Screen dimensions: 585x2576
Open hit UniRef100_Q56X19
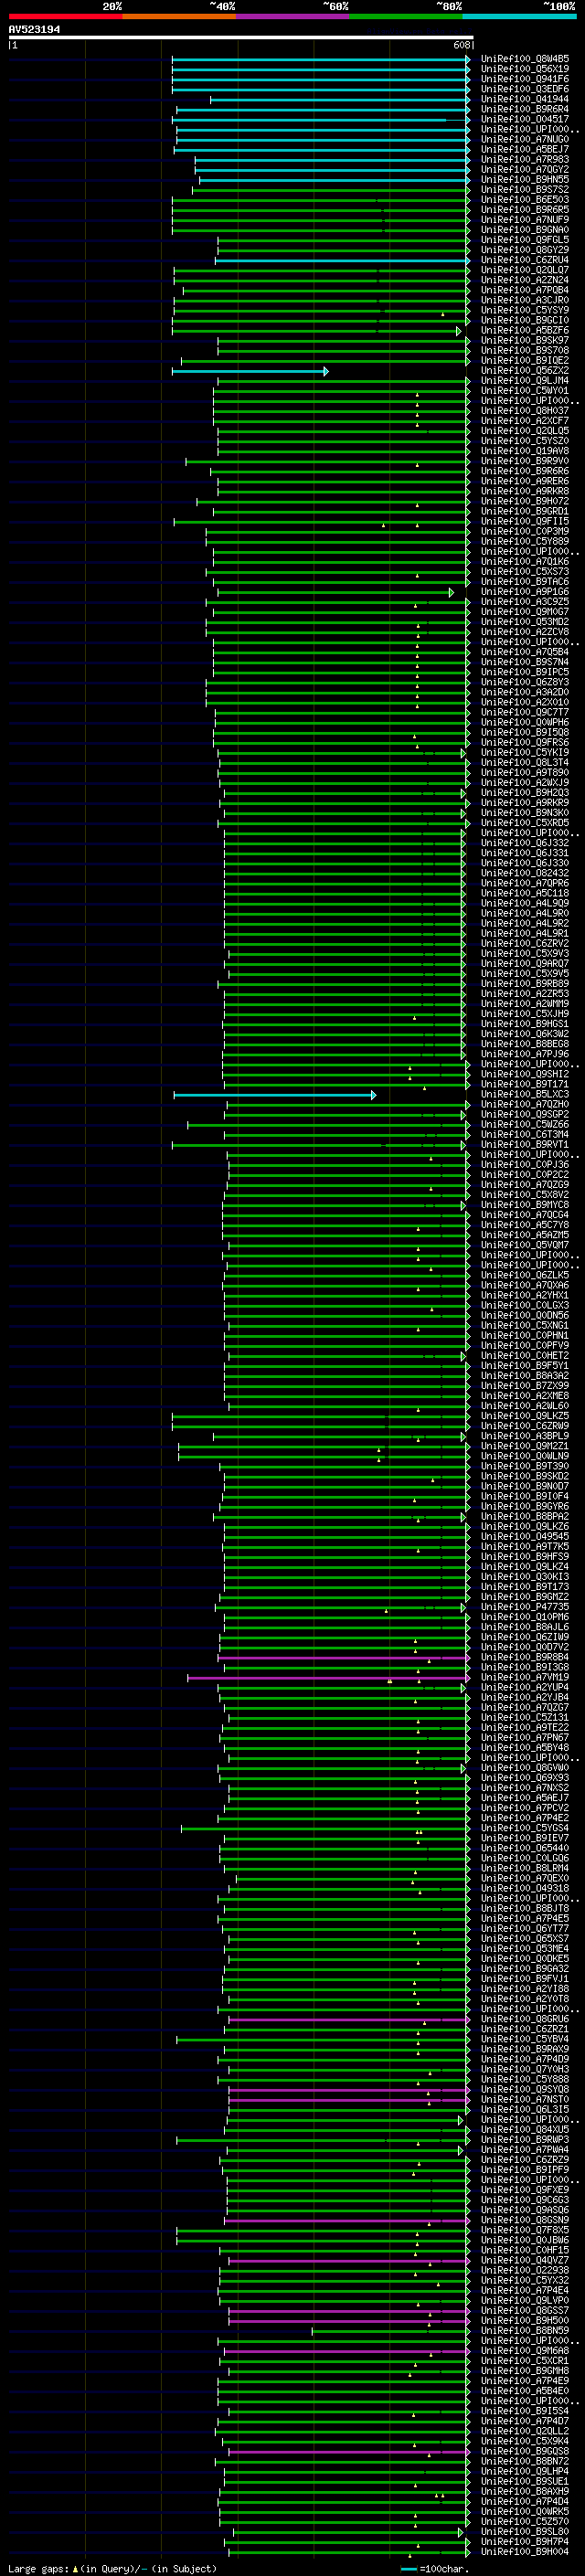[x=525, y=69]
